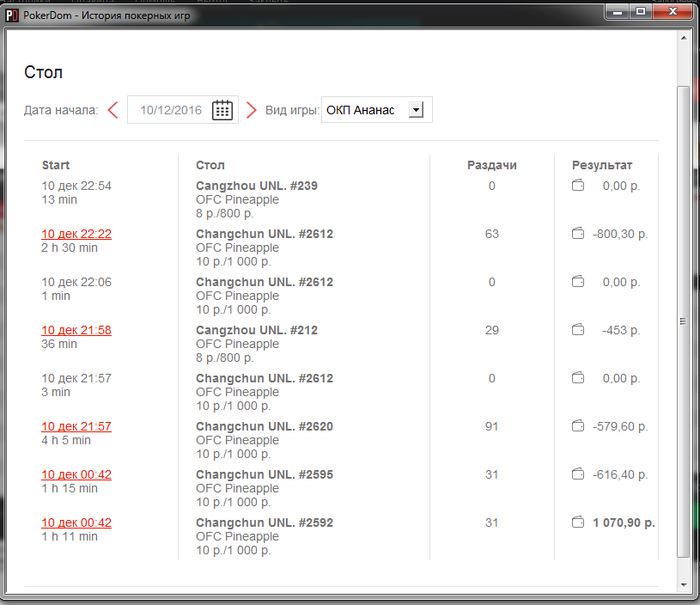Go to previous date with left arrow

click(x=113, y=110)
